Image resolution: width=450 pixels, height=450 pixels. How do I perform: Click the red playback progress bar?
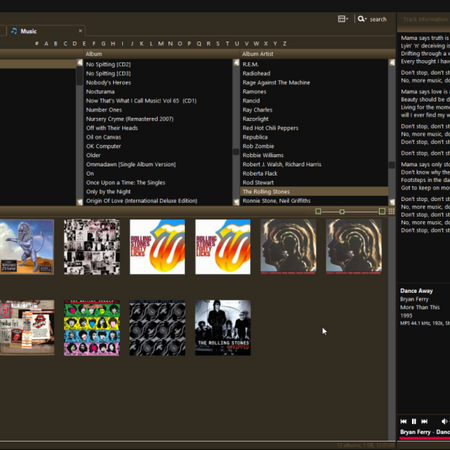[x=425, y=439]
